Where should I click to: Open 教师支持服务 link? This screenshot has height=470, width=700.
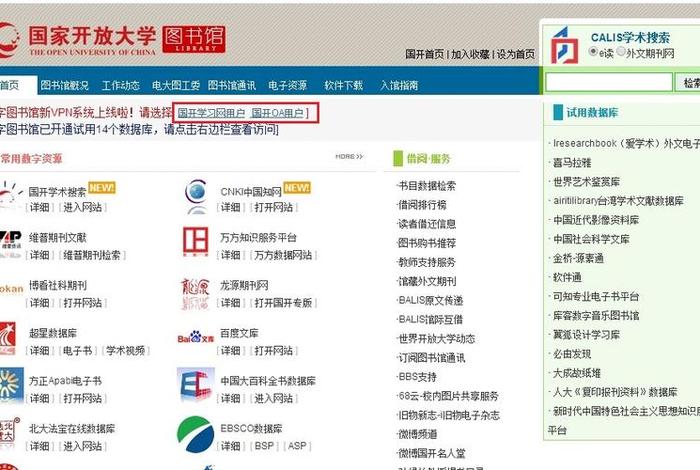pos(427,262)
